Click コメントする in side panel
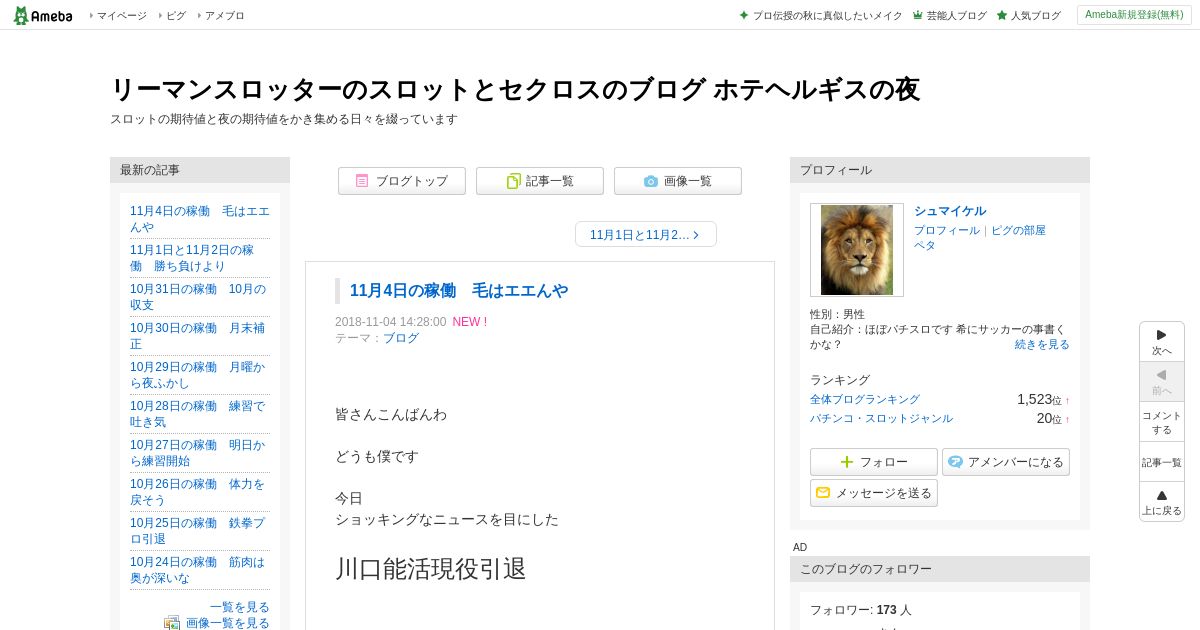Viewport: 1200px width, 630px height. [1162, 422]
